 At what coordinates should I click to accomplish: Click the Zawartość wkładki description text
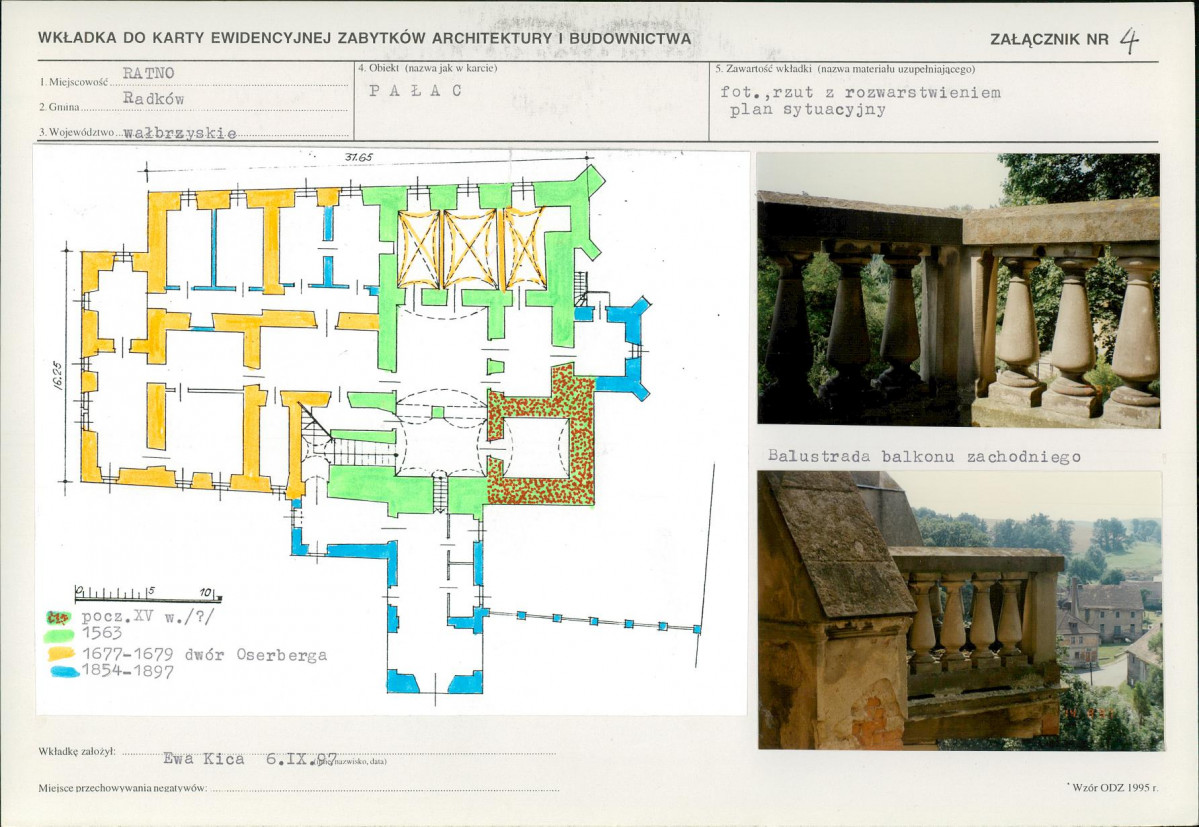pos(860,101)
